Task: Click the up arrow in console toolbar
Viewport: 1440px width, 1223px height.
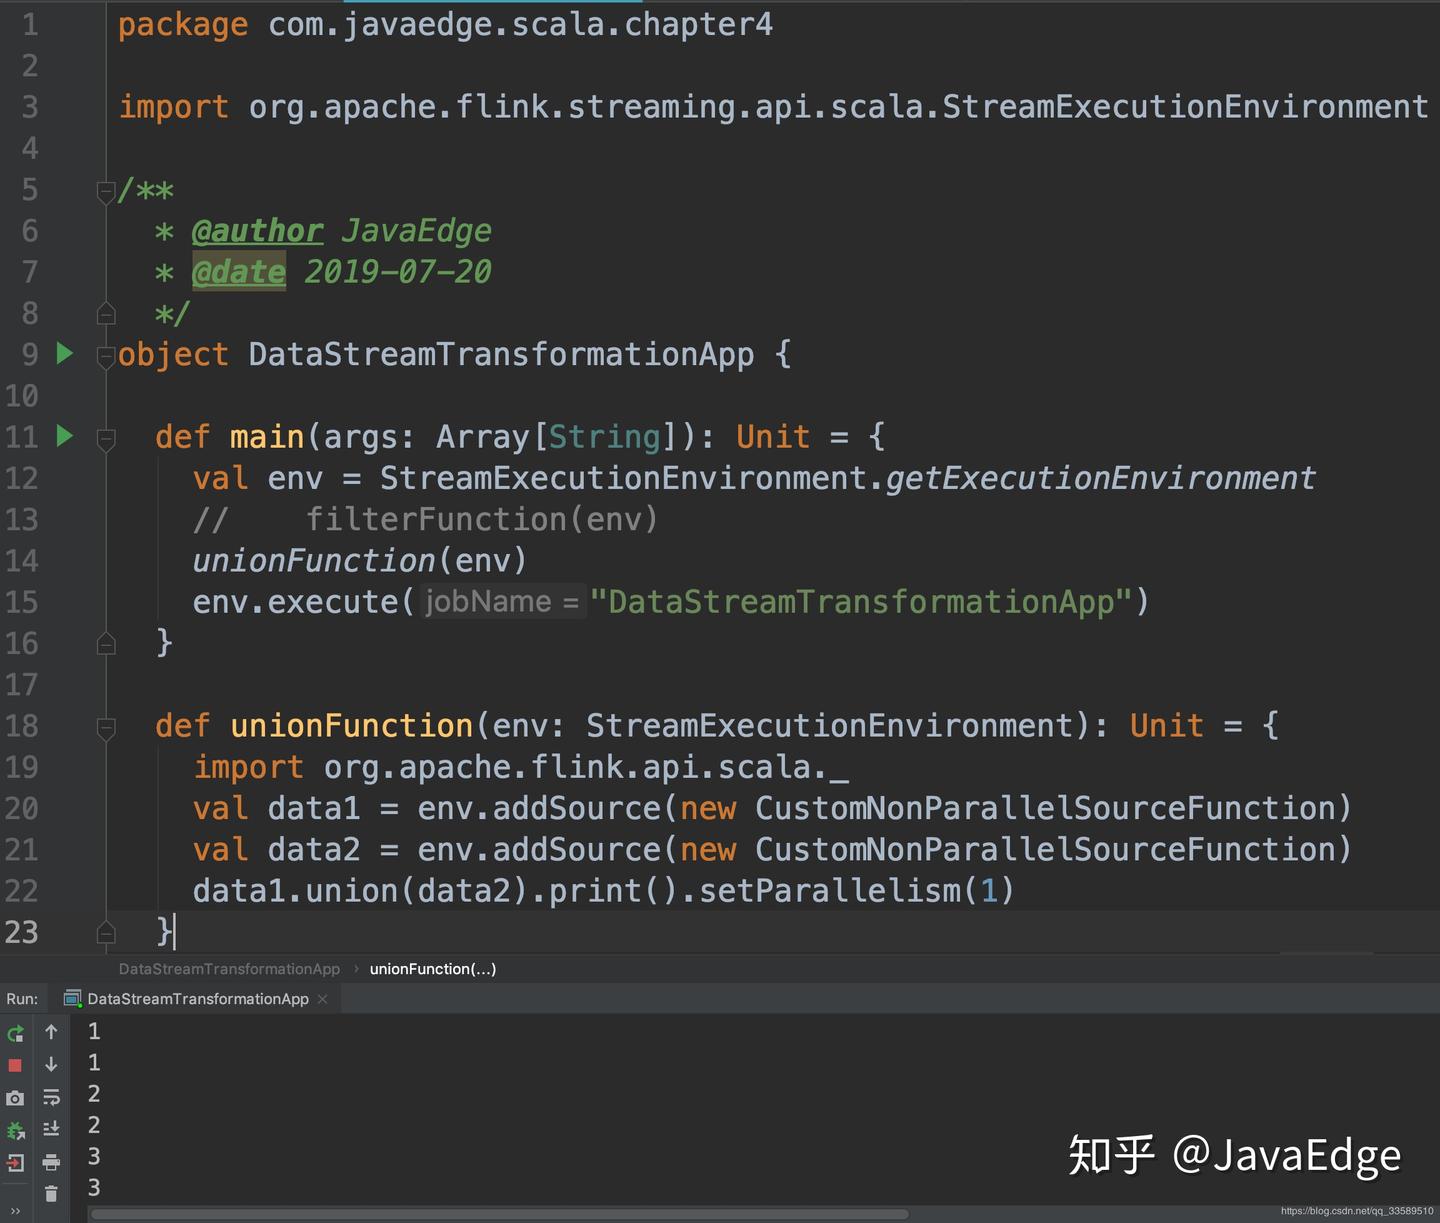Action: click(51, 1032)
